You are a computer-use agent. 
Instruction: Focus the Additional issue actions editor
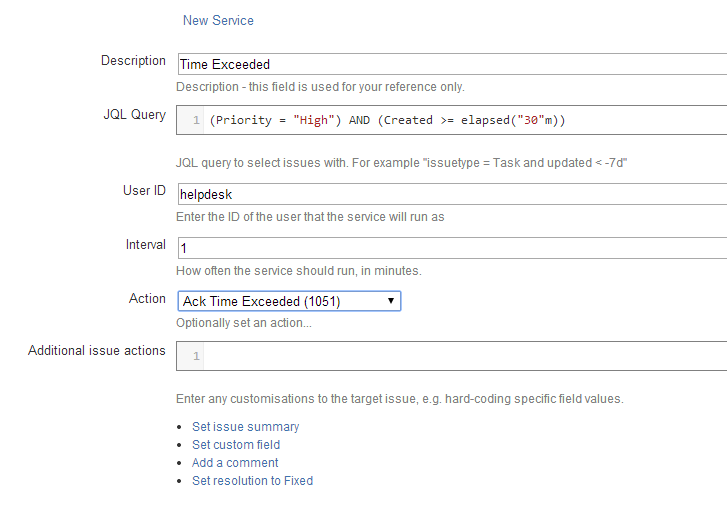(452, 356)
